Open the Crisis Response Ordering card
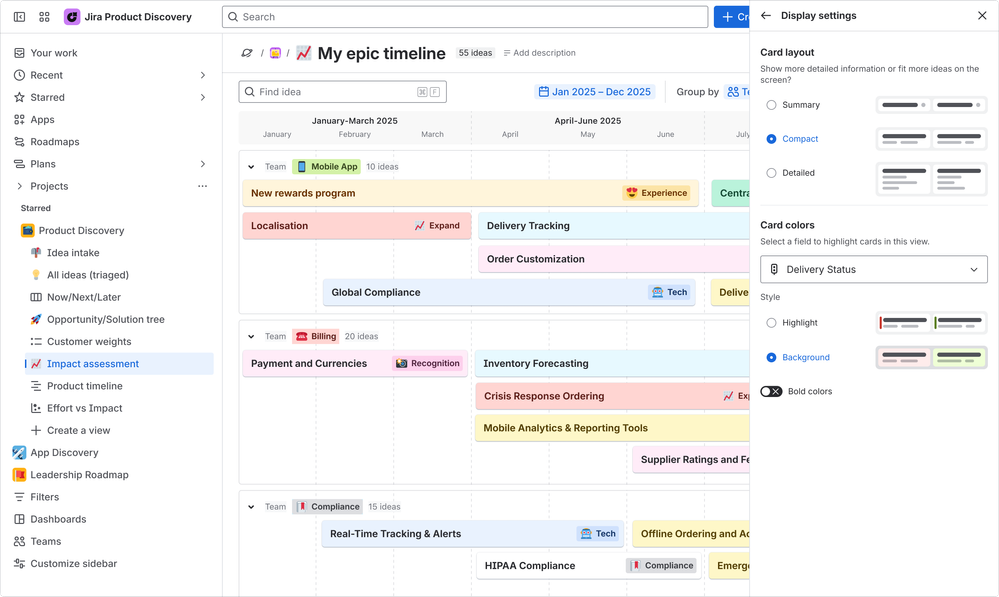The width and height of the screenshot is (999, 597). [x=612, y=396]
